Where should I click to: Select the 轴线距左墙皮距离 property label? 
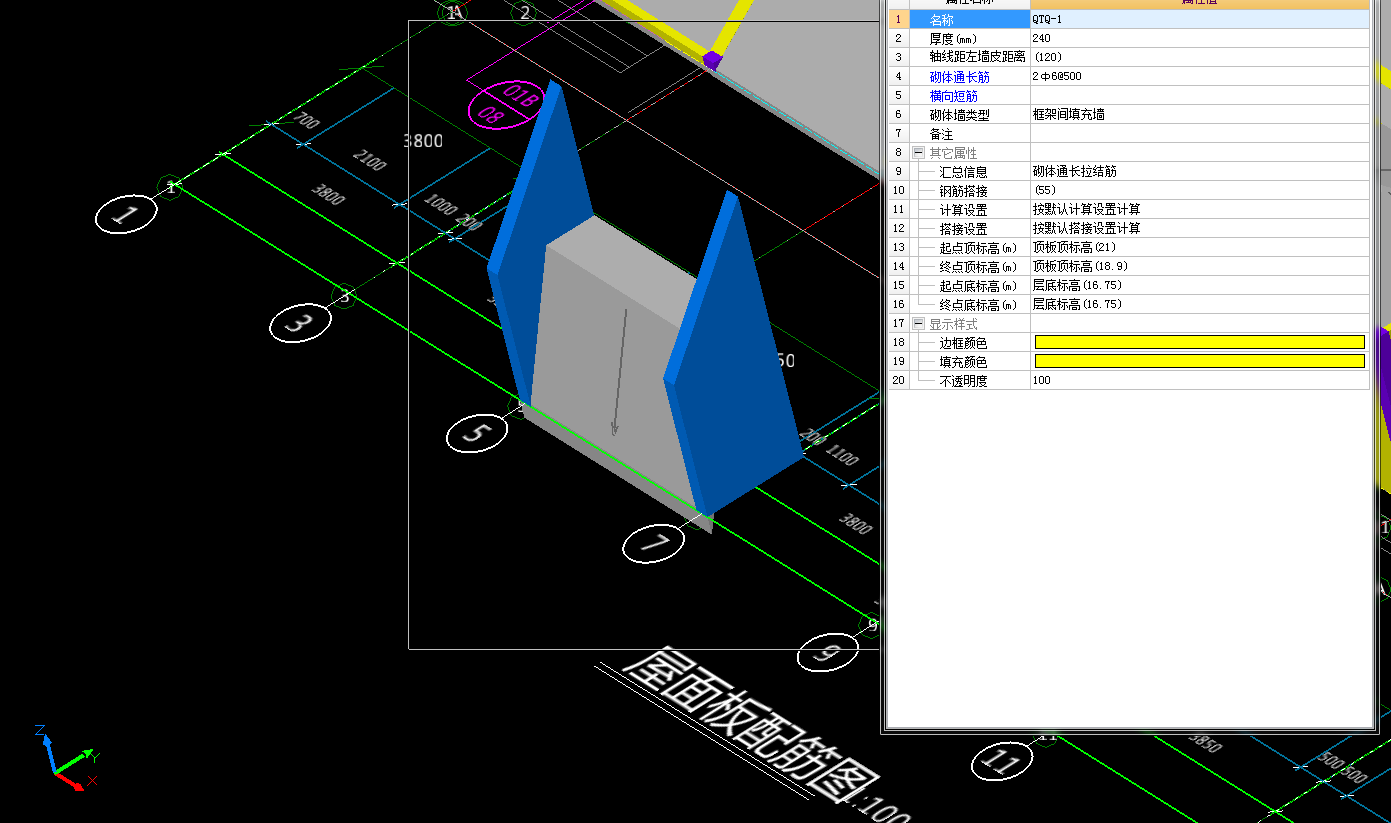[x=977, y=57]
